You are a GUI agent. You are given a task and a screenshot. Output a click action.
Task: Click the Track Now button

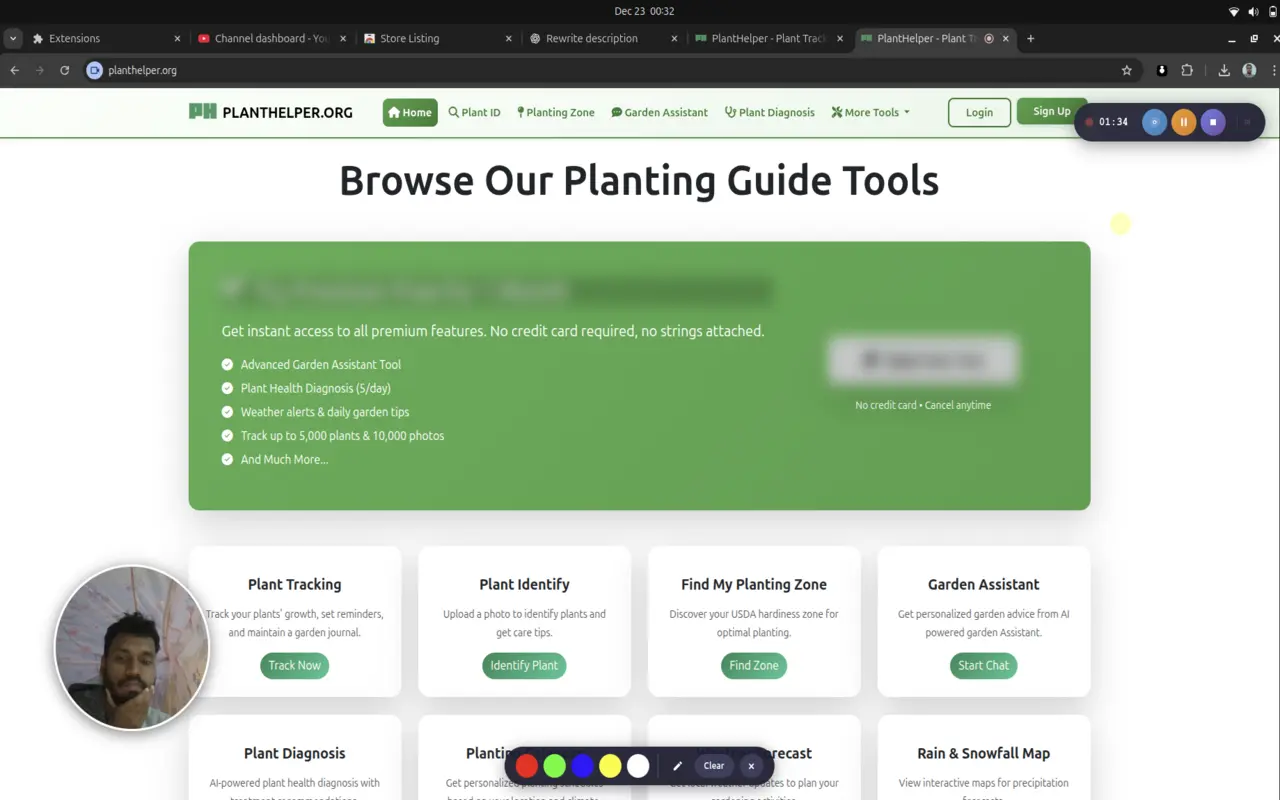coord(294,665)
